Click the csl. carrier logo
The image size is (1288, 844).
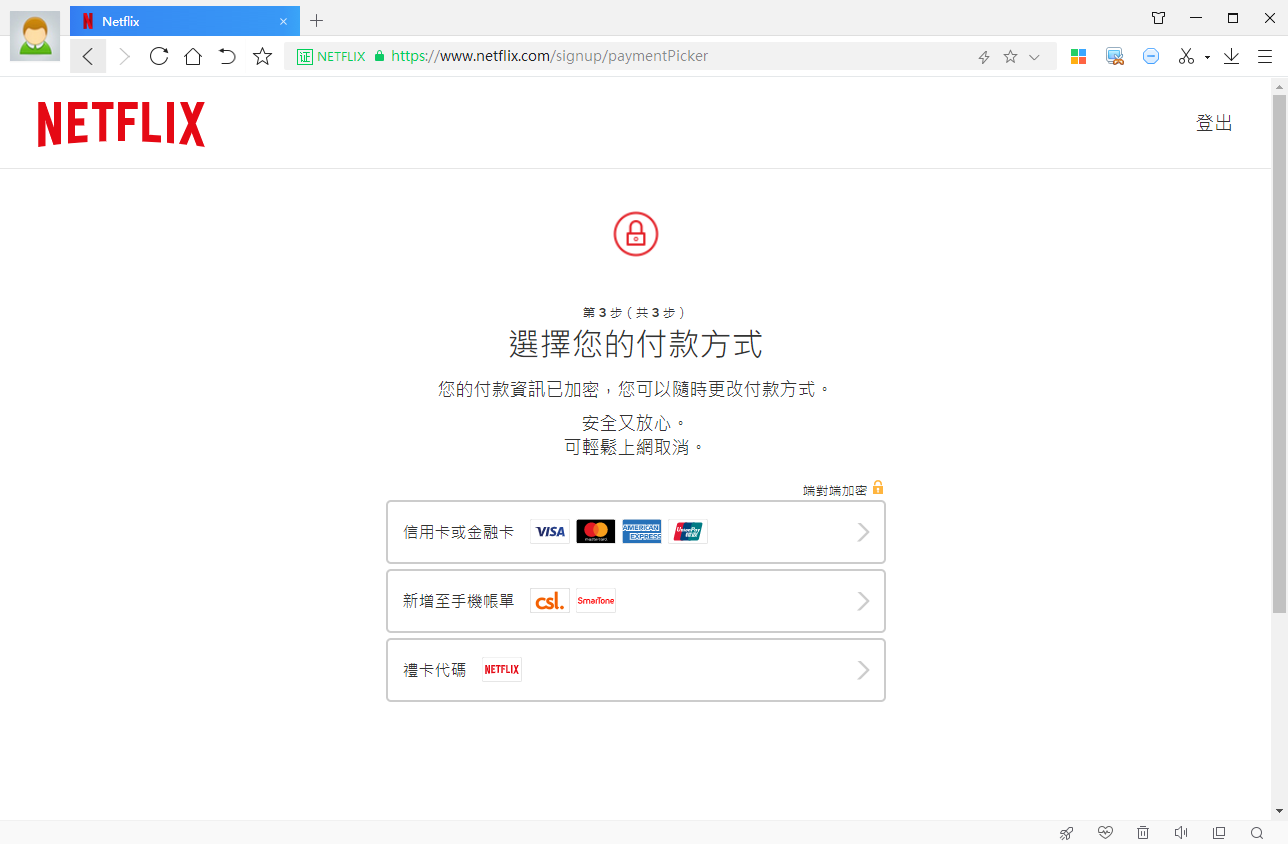coord(550,601)
